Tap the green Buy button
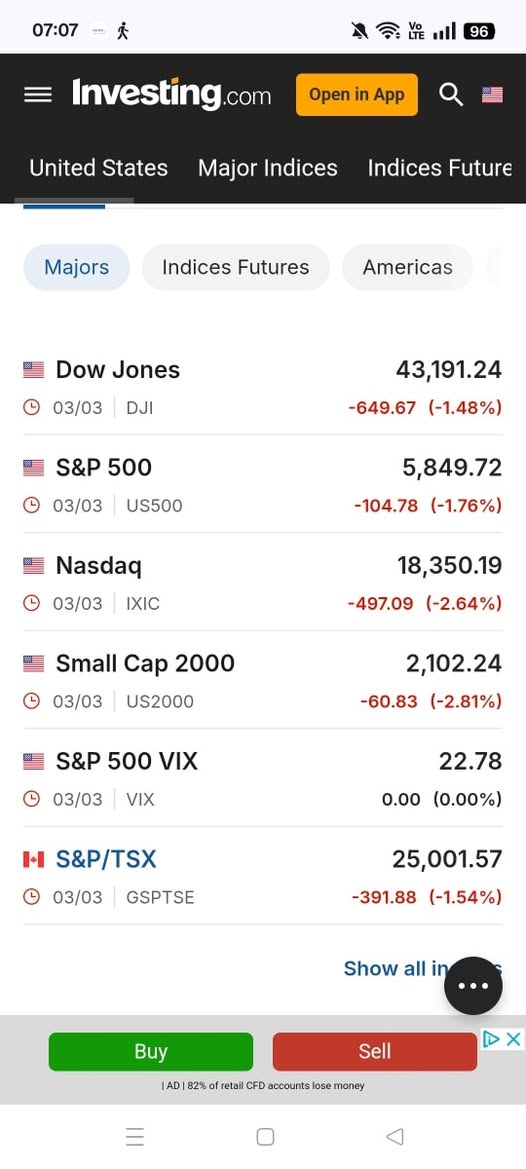This screenshot has width=526, height=1169. (x=150, y=1051)
